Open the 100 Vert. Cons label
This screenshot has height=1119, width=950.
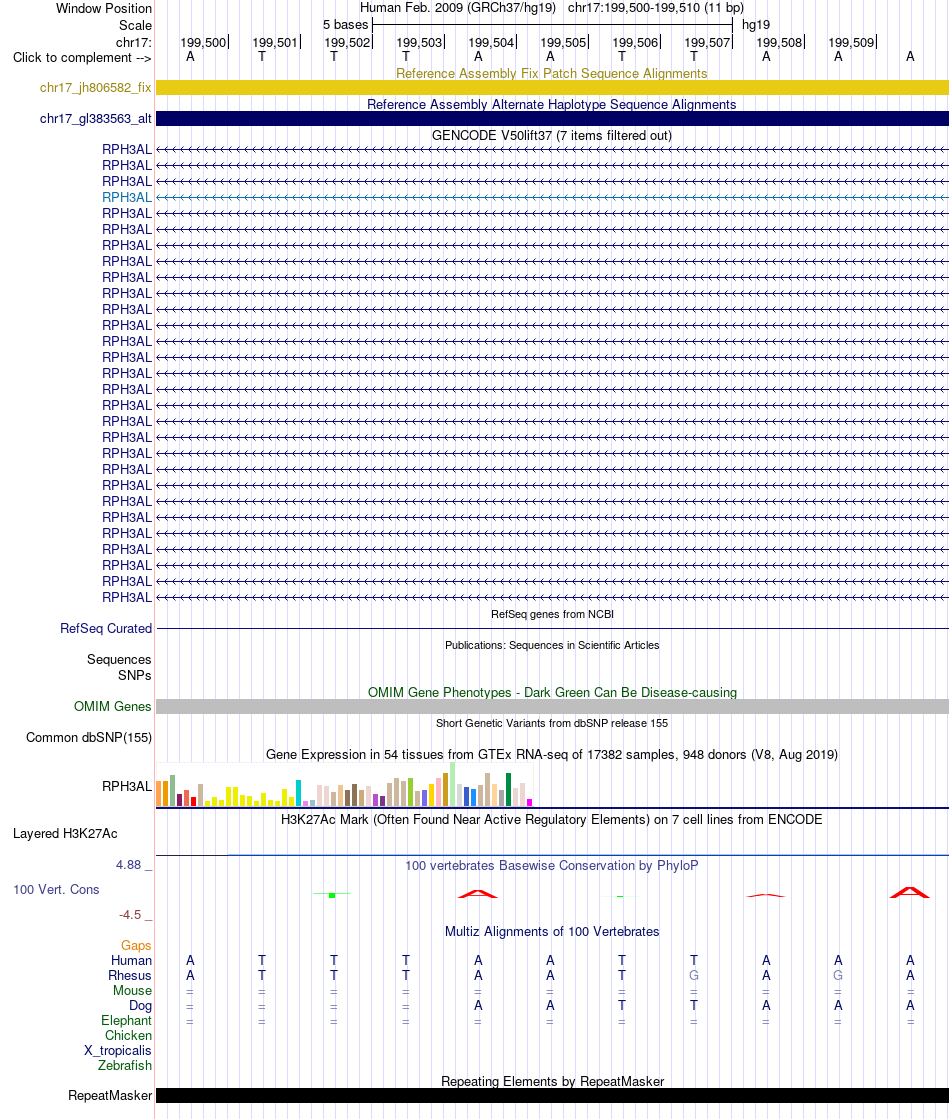pyautogui.click(x=56, y=890)
